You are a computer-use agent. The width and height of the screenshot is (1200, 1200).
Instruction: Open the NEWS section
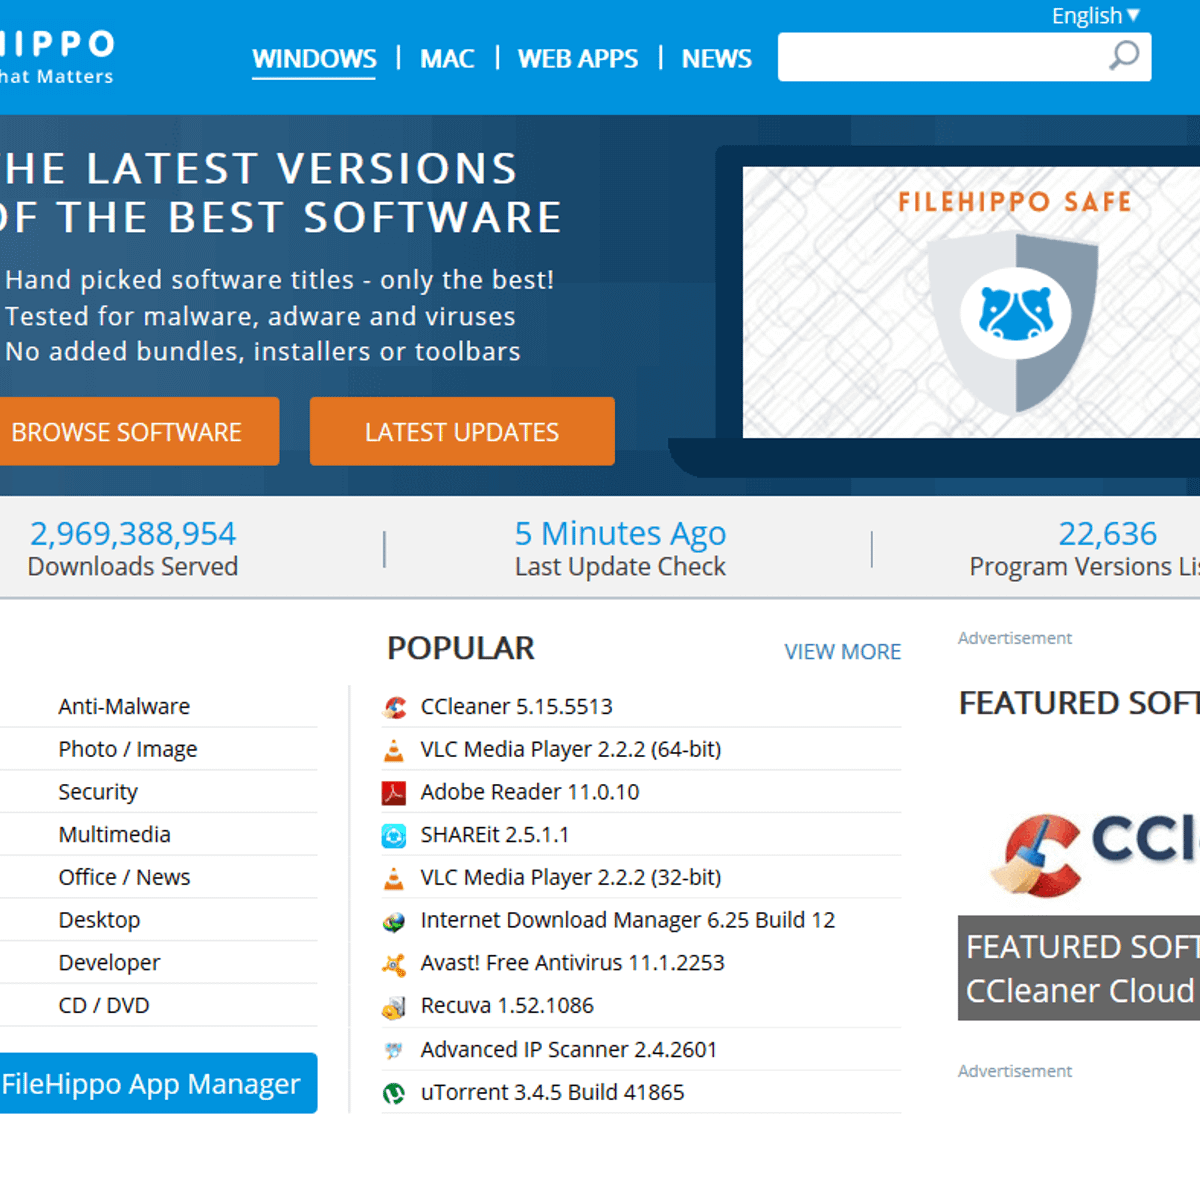(717, 59)
